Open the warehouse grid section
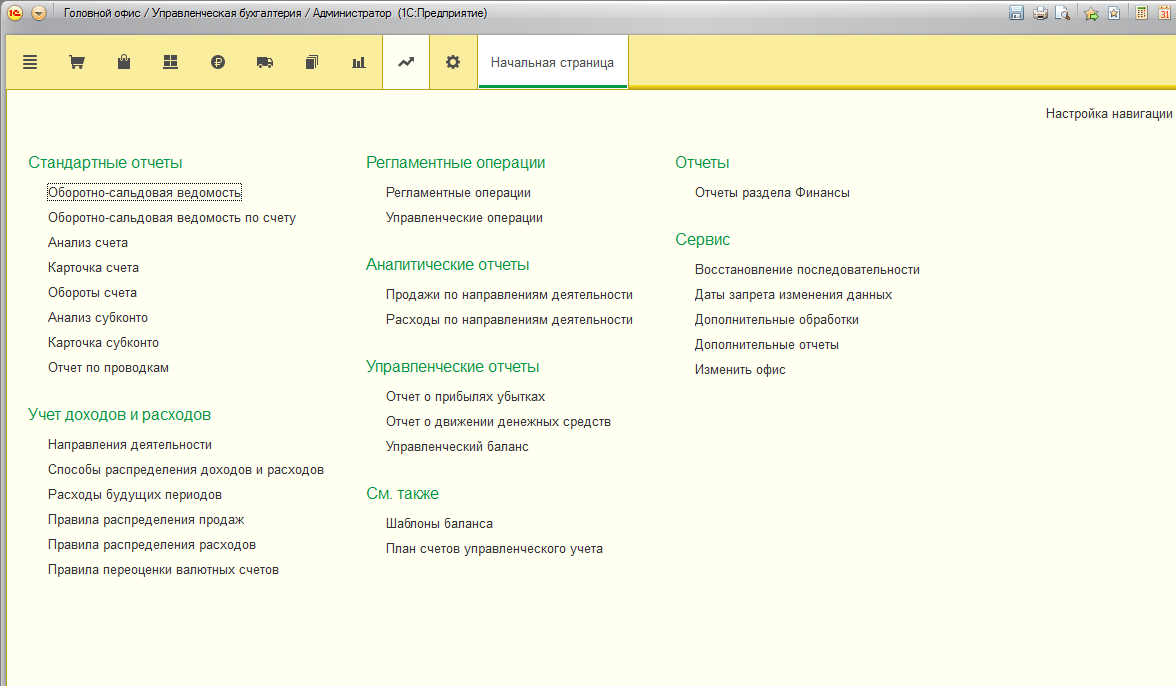The image size is (1176, 686). (x=170, y=62)
